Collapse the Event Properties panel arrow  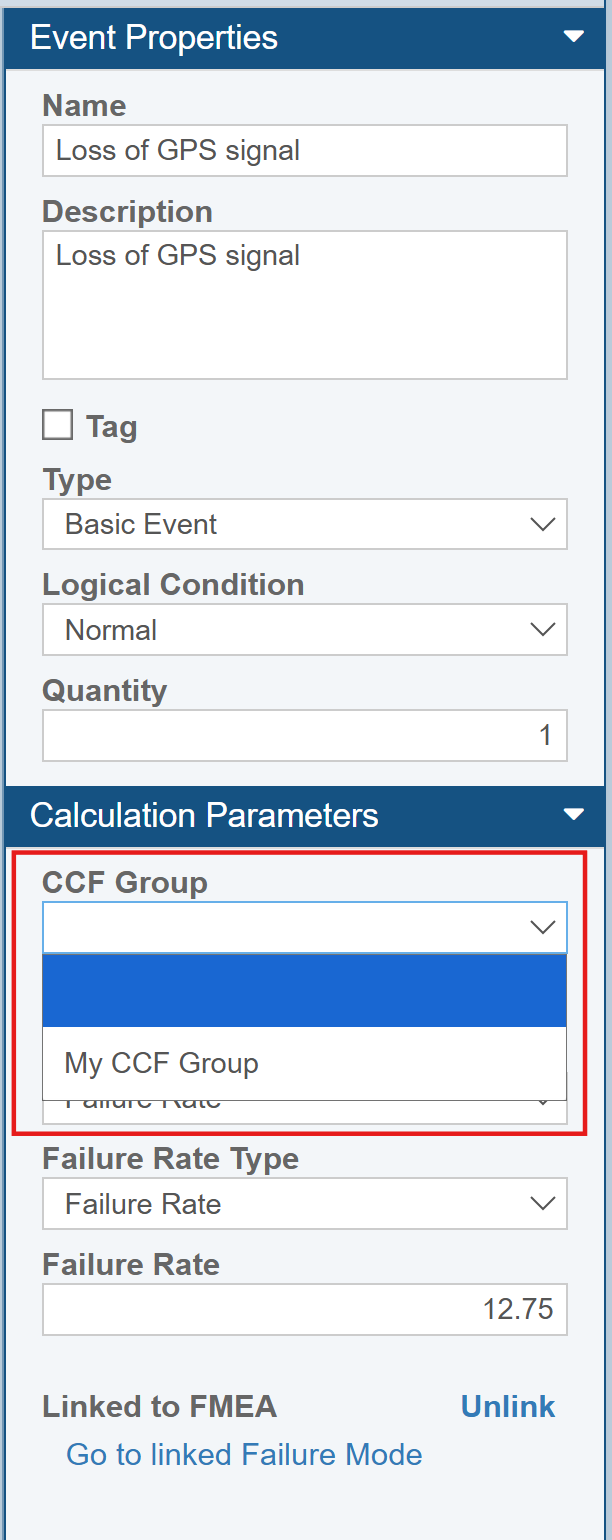click(573, 37)
